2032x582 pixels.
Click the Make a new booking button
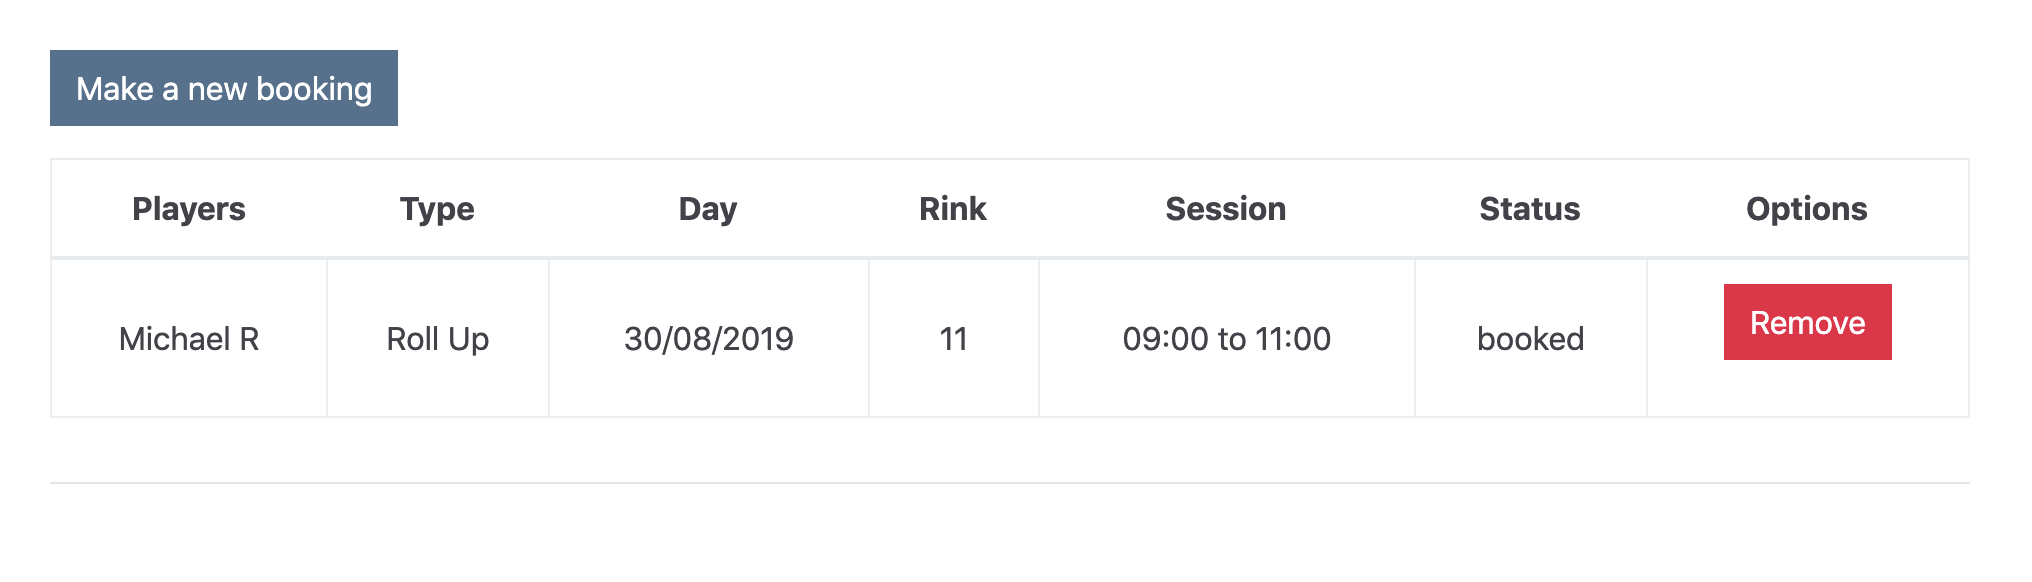coord(224,89)
